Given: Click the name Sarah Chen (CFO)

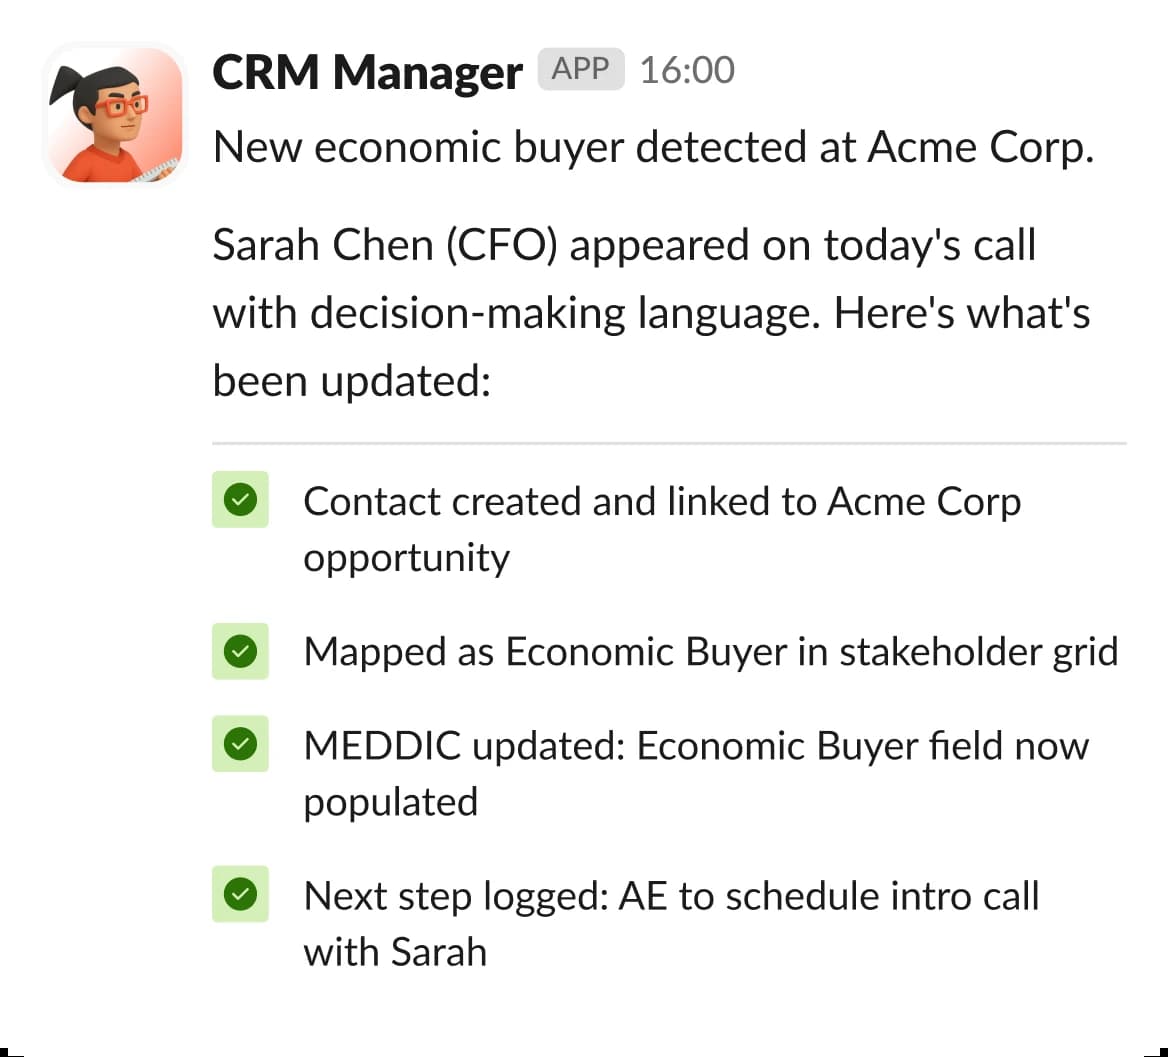Looking at the screenshot, I should click(x=384, y=245).
